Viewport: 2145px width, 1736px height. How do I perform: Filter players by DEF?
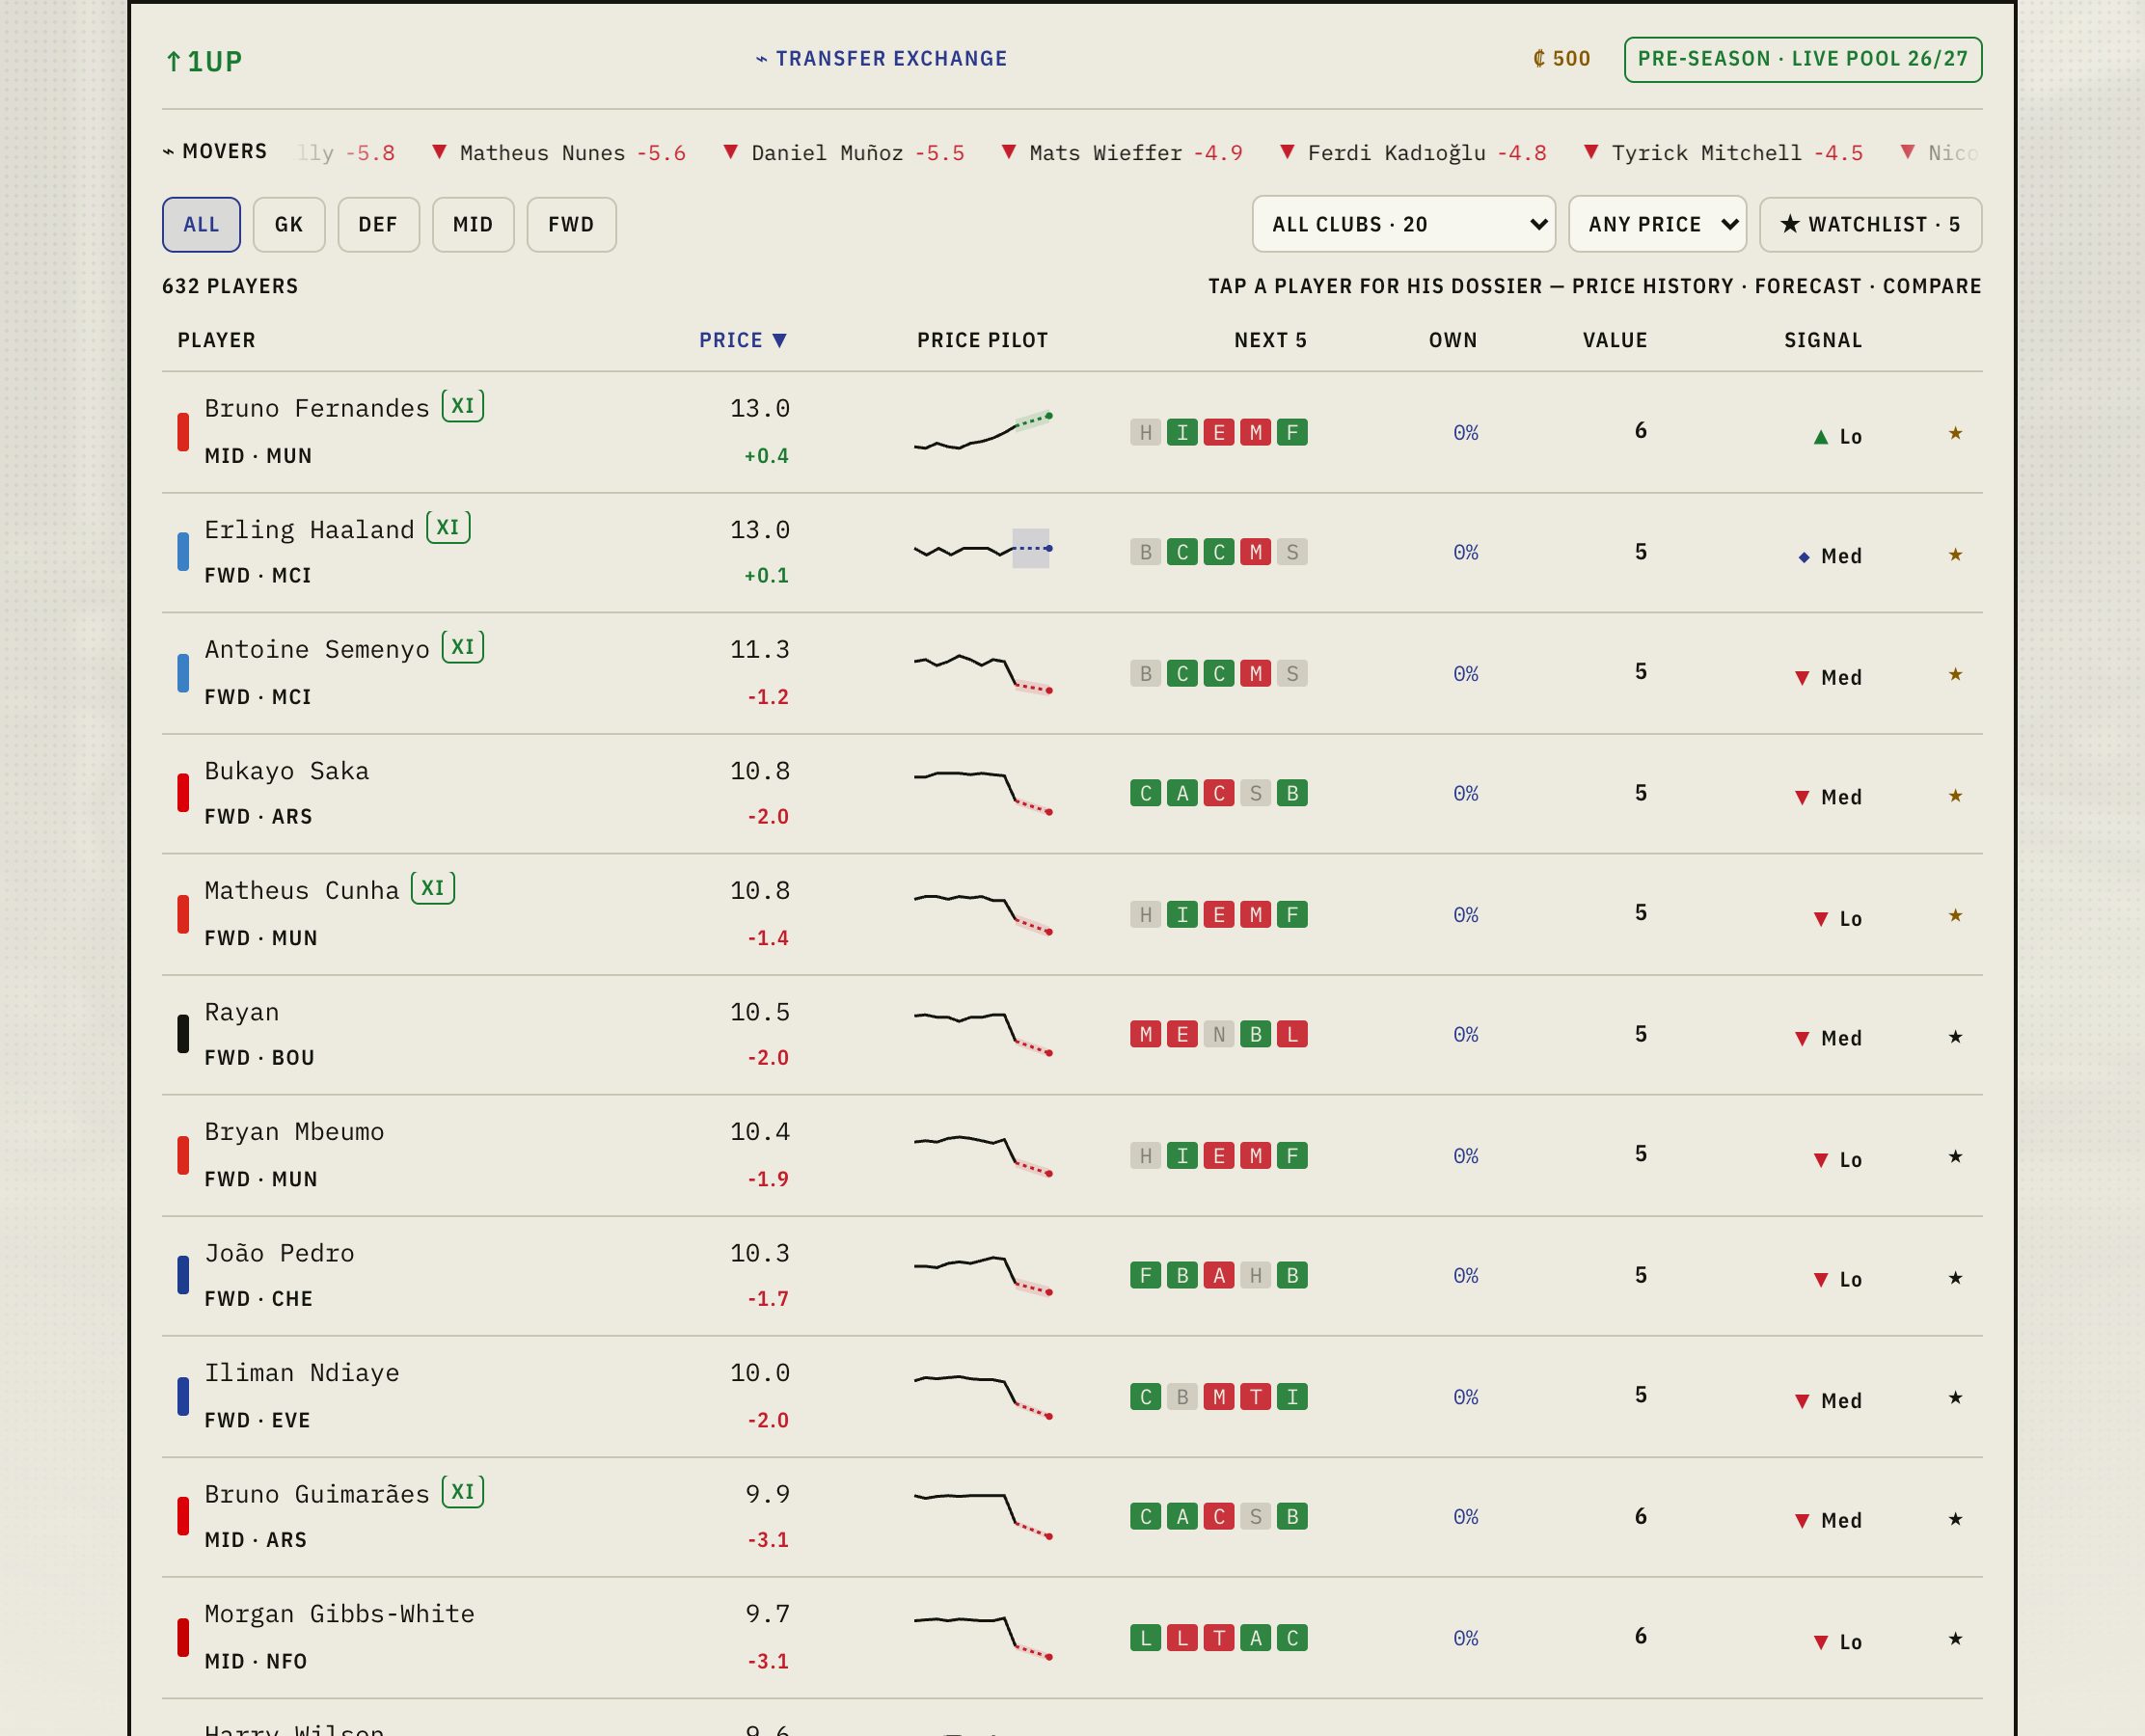(378, 224)
